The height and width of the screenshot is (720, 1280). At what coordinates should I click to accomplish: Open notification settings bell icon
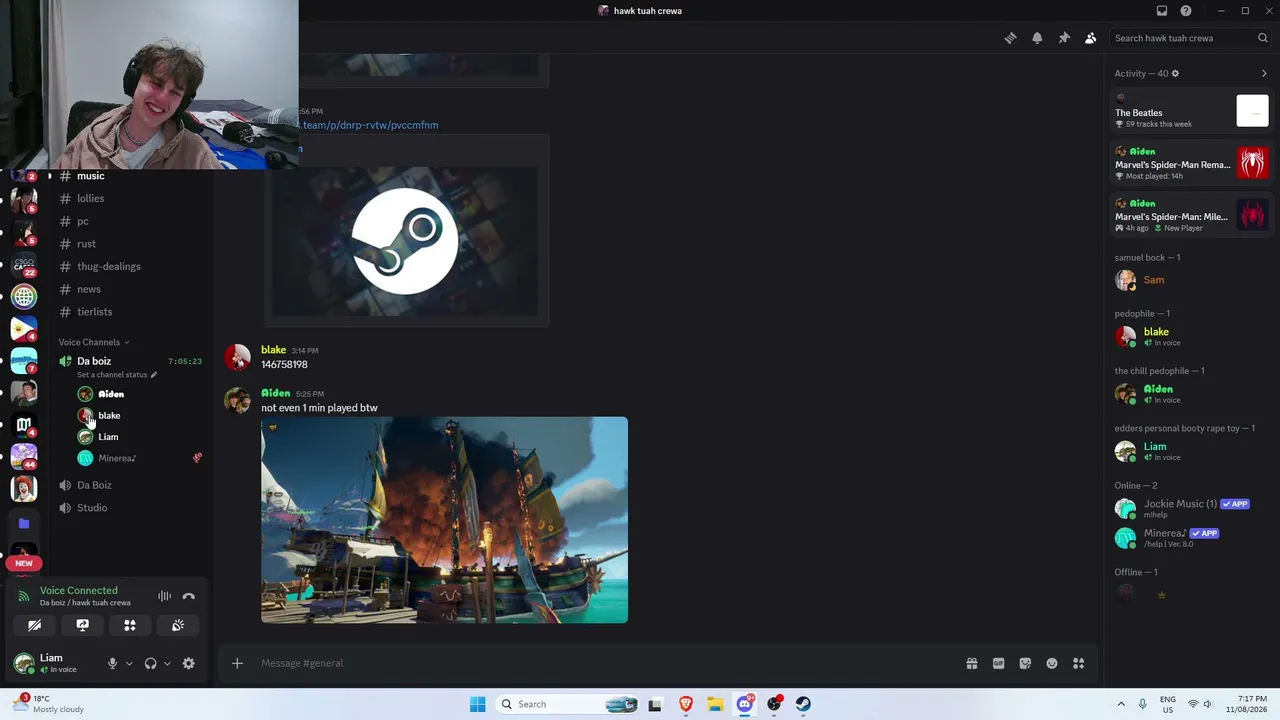pyautogui.click(x=1037, y=38)
